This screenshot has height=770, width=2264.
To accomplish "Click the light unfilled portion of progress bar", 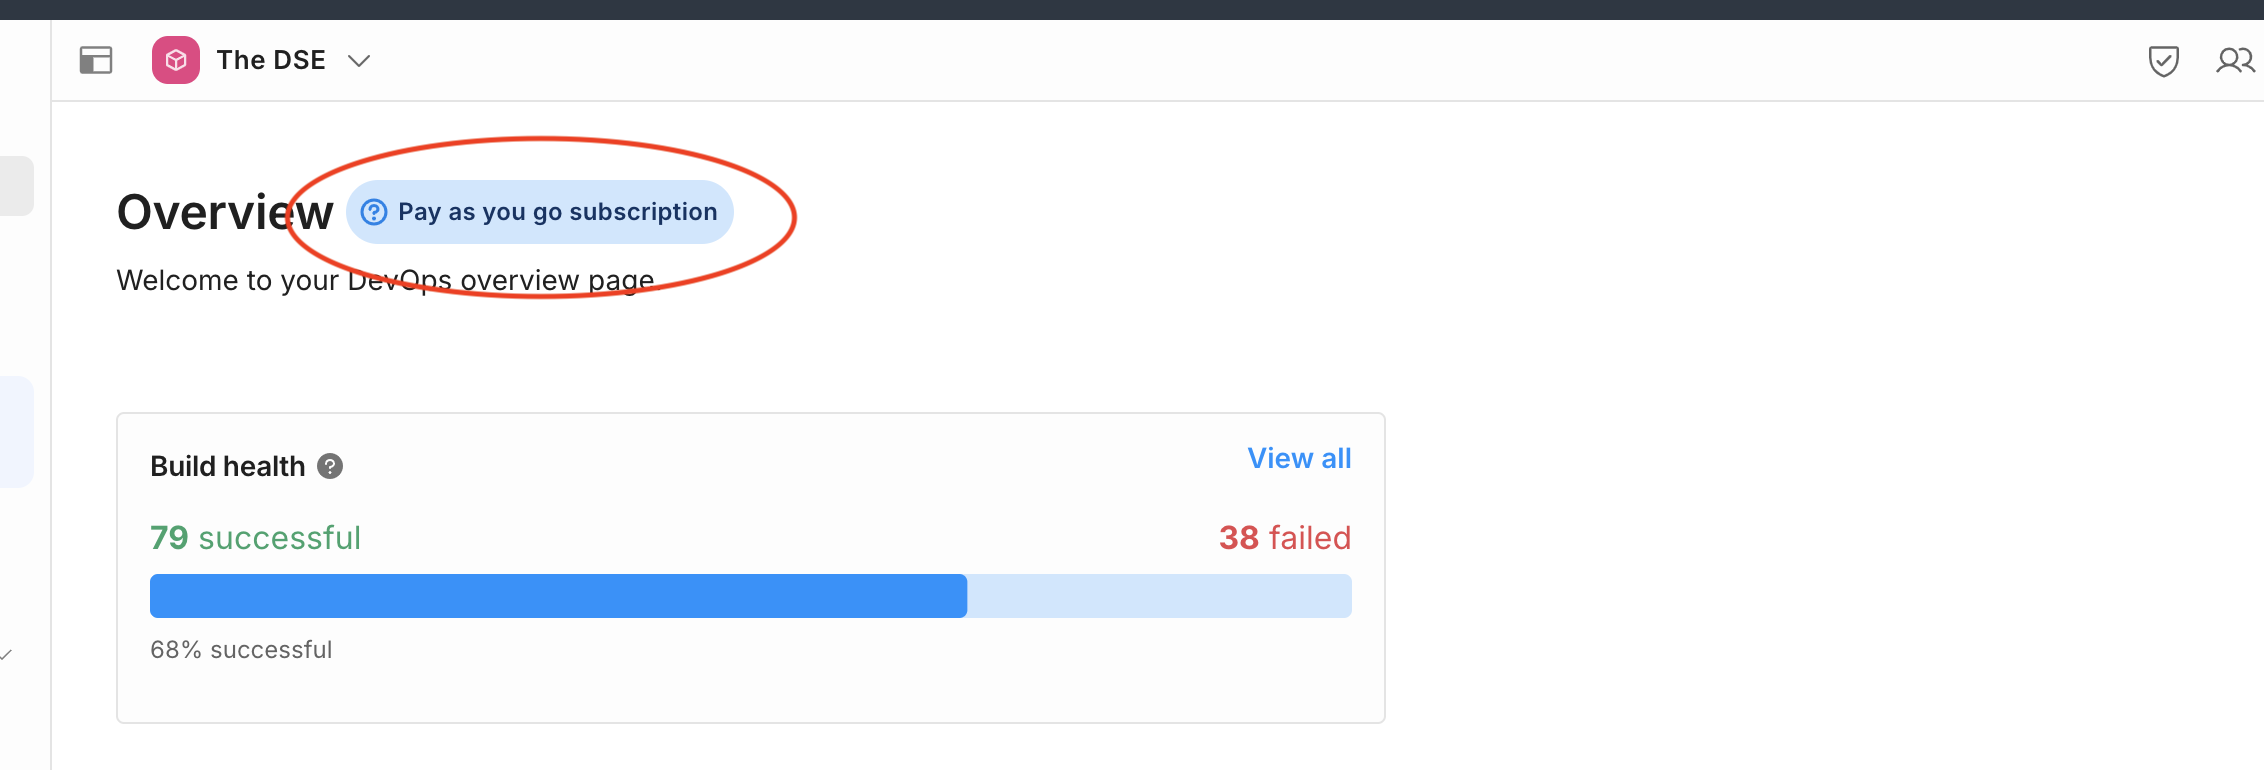I will coord(1159,596).
